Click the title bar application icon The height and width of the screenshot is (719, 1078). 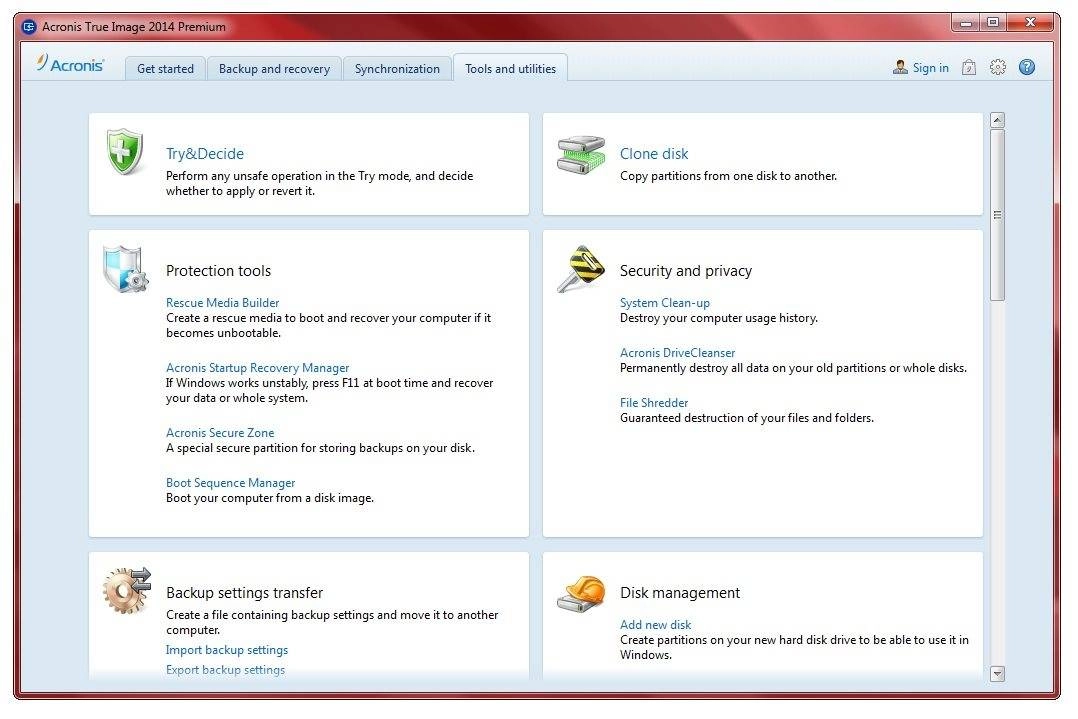pos(29,27)
